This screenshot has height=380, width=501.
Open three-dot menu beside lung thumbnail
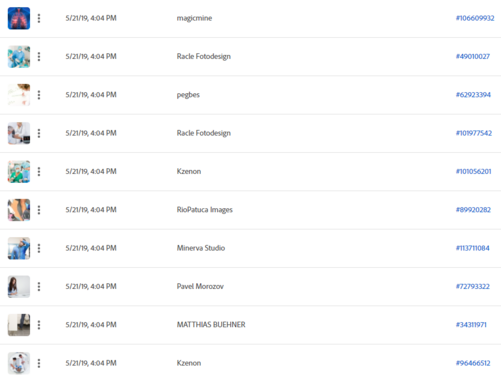(x=39, y=18)
